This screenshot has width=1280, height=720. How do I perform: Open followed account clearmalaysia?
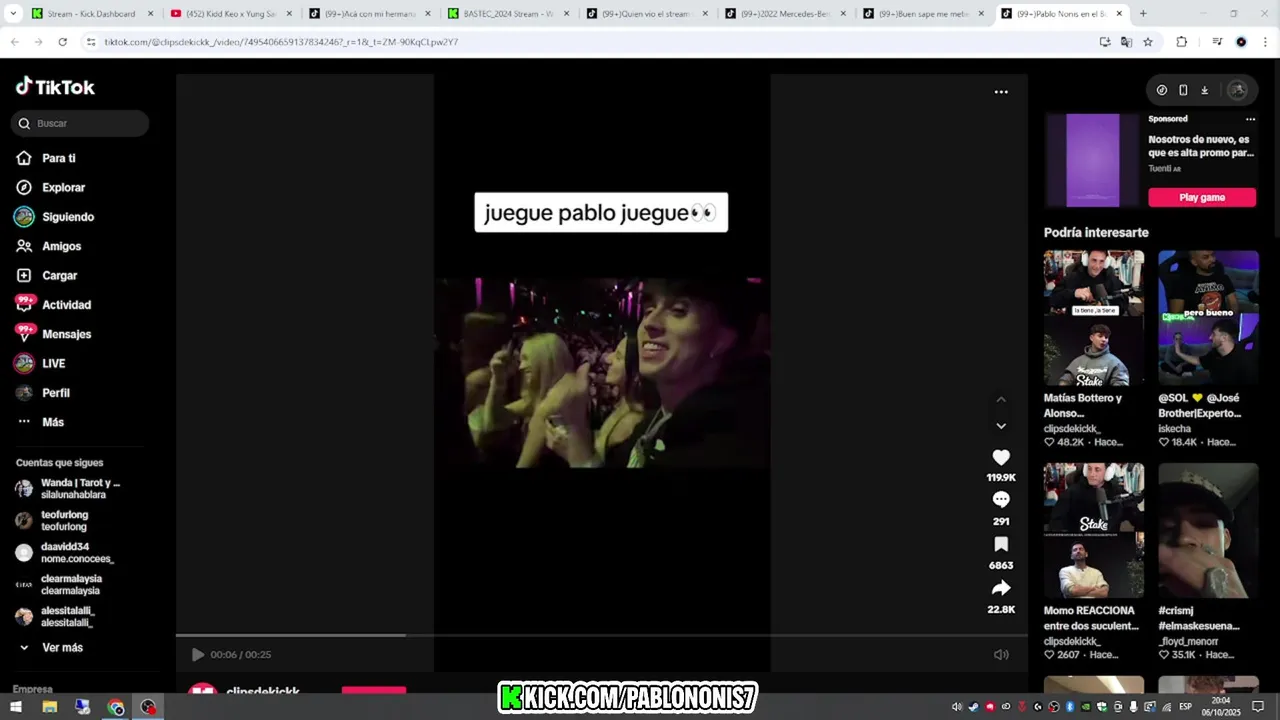tap(58, 585)
